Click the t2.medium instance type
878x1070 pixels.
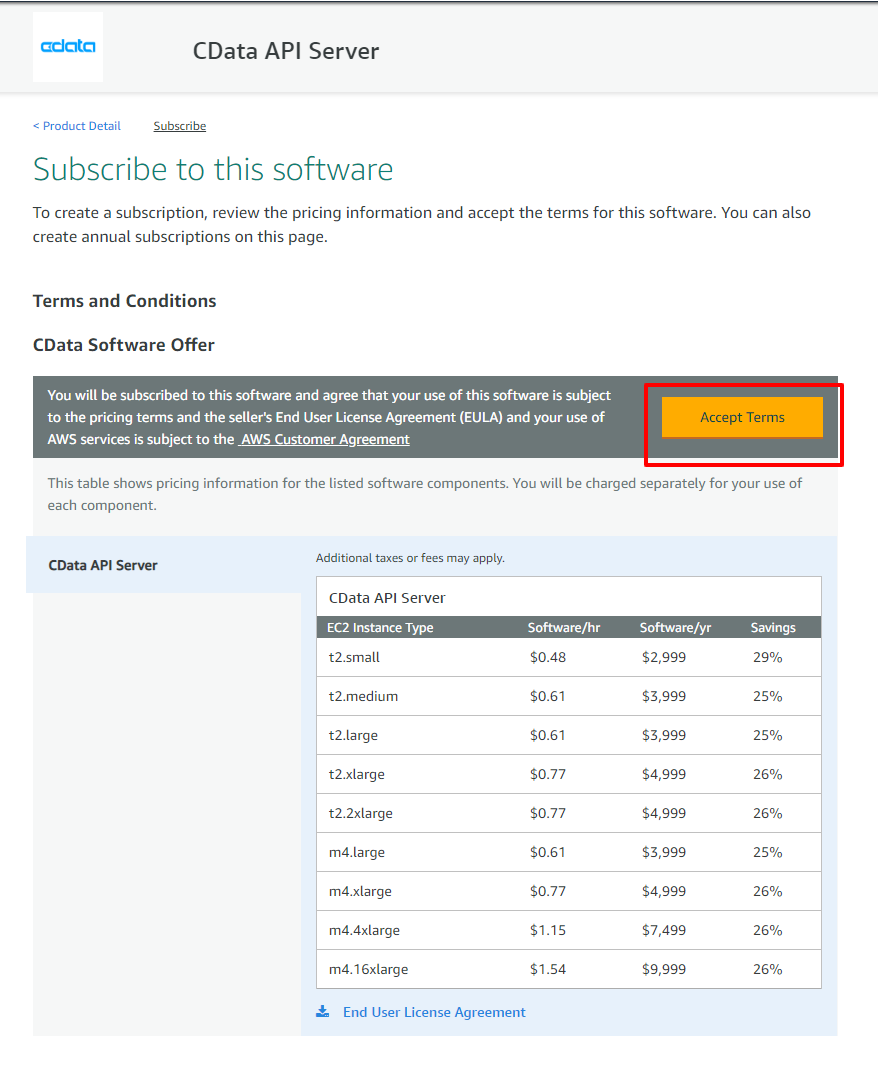pyautogui.click(x=363, y=696)
